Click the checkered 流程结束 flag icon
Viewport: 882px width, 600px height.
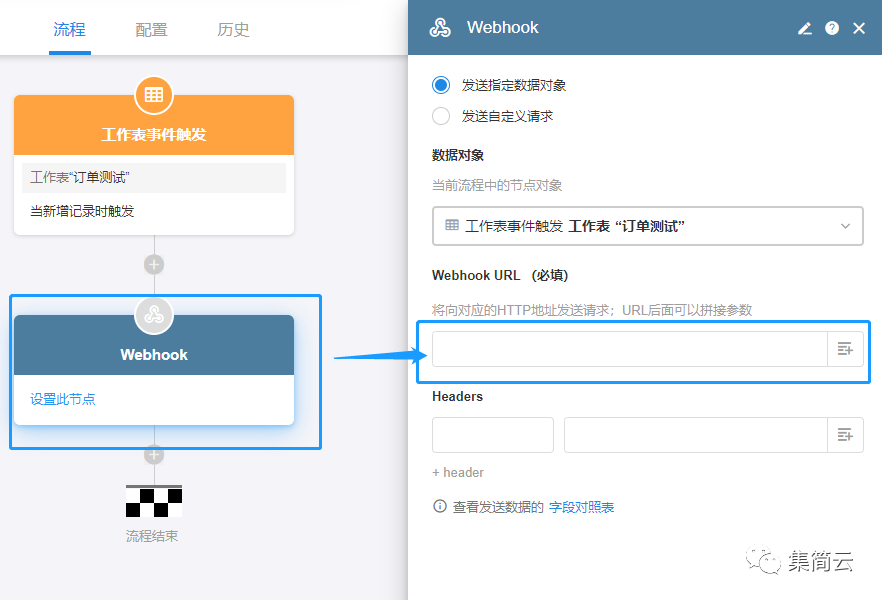[154, 501]
